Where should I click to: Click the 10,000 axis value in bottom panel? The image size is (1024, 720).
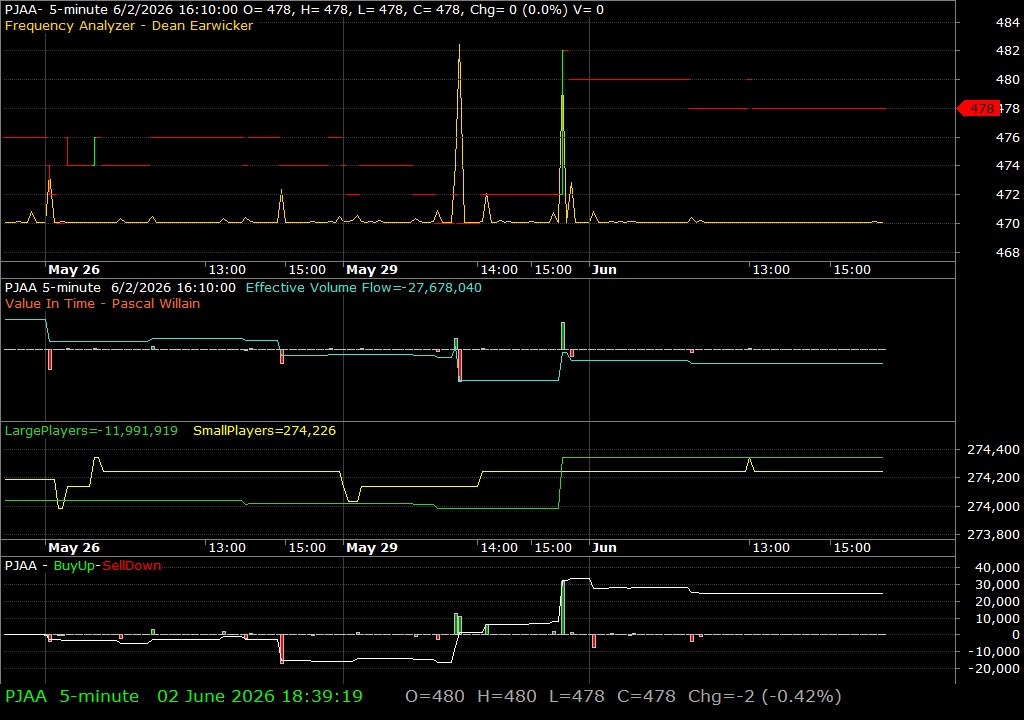(997, 618)
